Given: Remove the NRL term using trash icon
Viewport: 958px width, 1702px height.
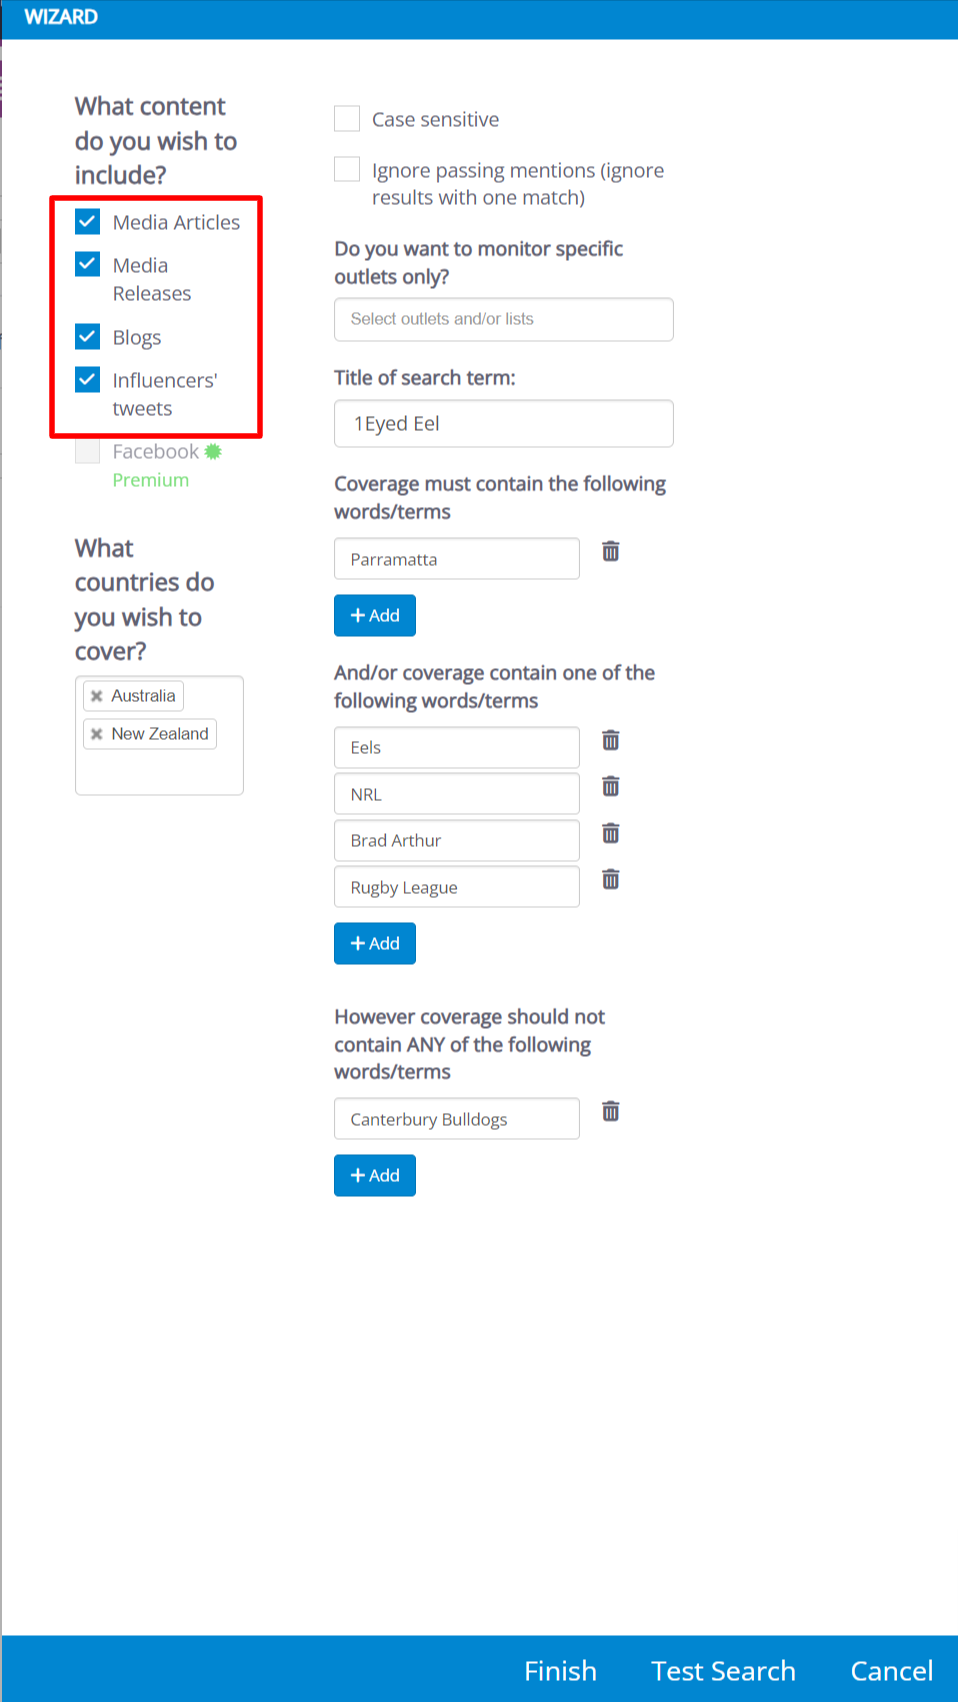Looking at the screenshot, I should [610, 787].
